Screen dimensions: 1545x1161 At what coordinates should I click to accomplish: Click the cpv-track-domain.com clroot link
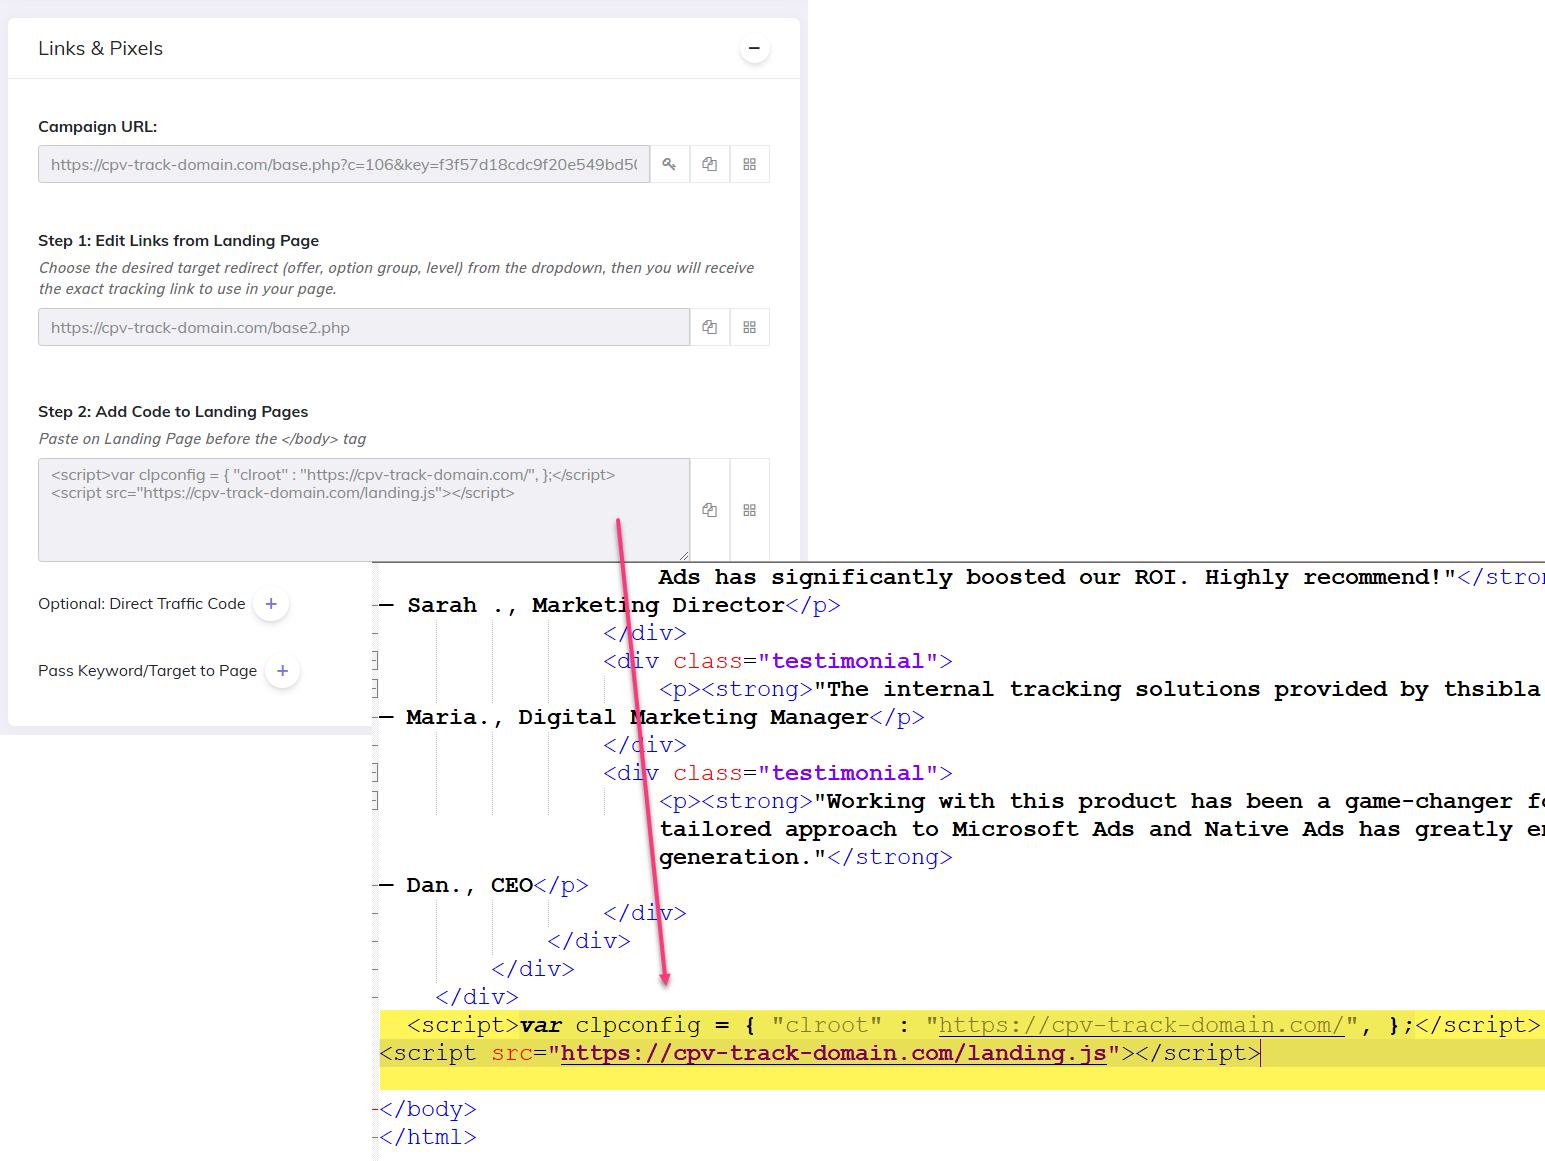[1140, 1024]
